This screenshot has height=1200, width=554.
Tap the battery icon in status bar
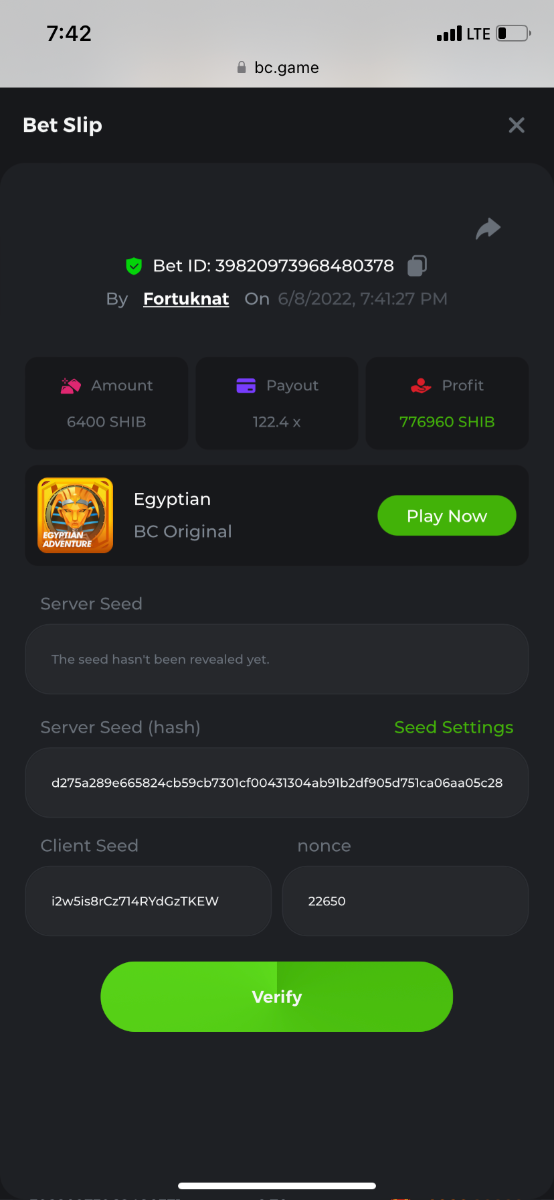click(513, 34)
